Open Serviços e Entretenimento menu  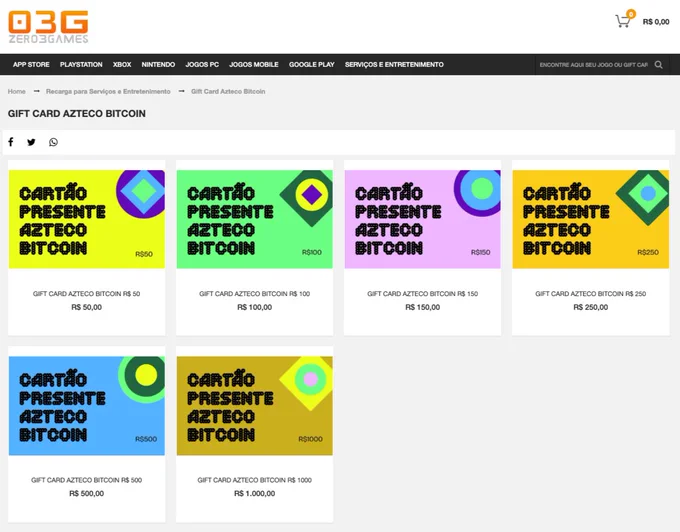(x=394, y=65)
